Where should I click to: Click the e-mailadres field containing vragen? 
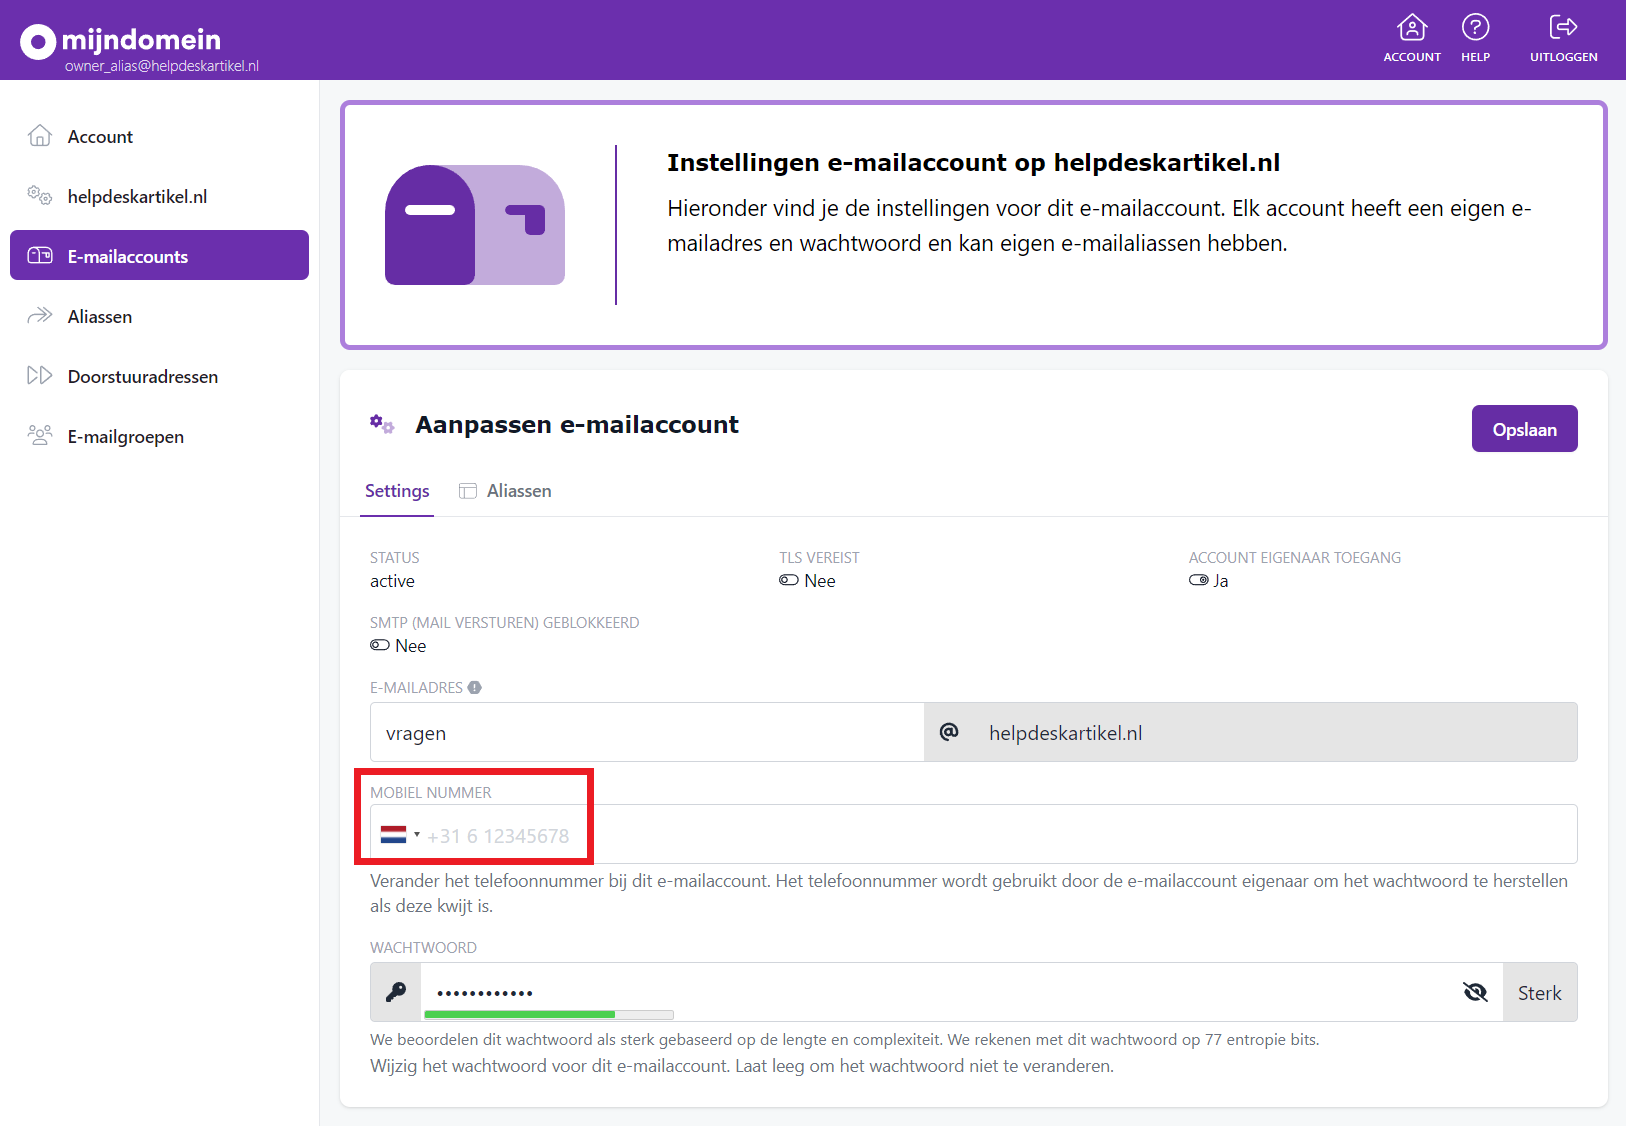[x=646, y=733]
